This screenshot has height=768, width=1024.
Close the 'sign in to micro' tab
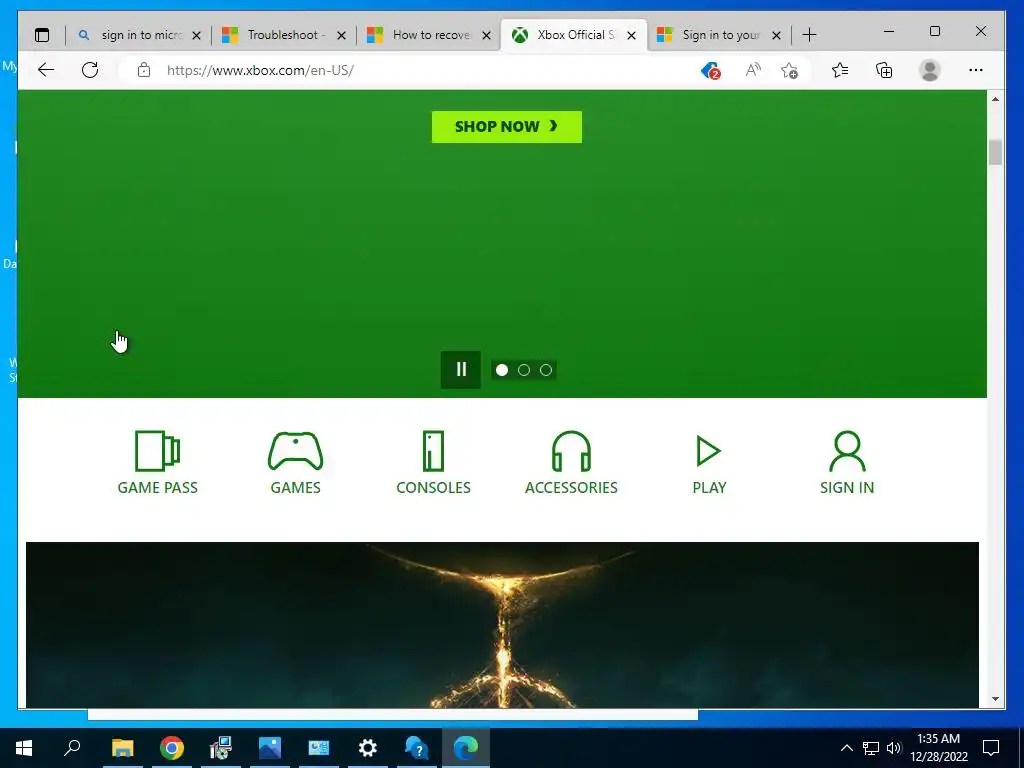pyautogui.click(x=196, y=35)
